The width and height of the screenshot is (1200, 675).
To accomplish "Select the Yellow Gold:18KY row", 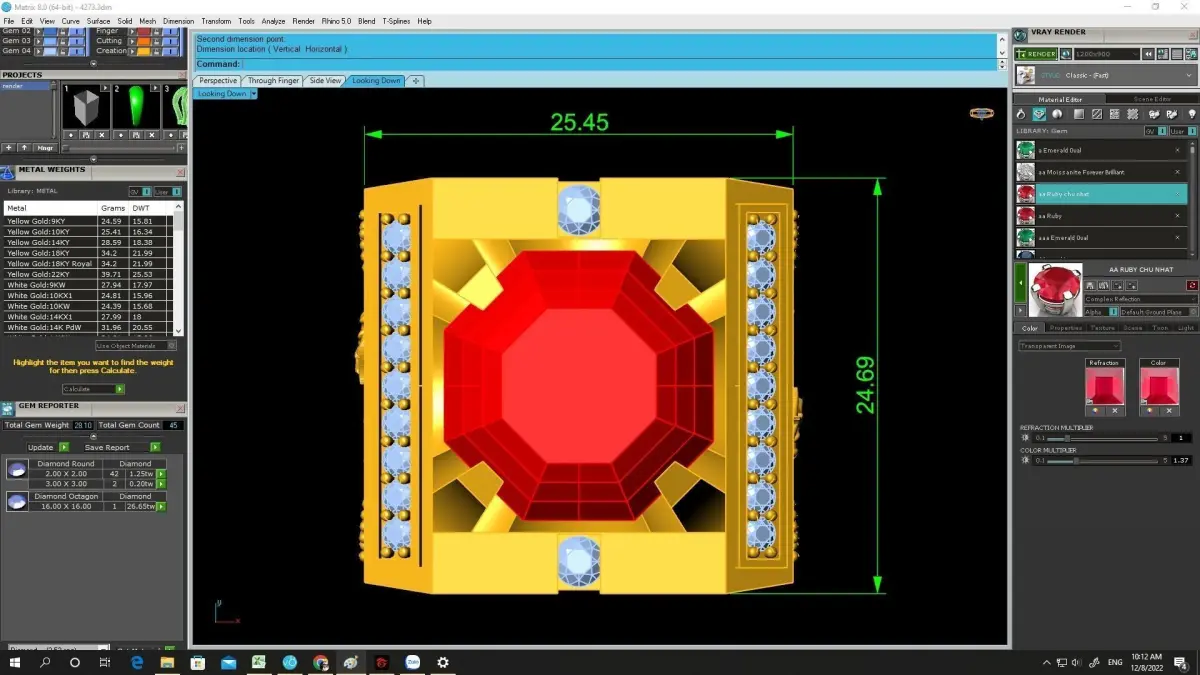I will (87, 253).
